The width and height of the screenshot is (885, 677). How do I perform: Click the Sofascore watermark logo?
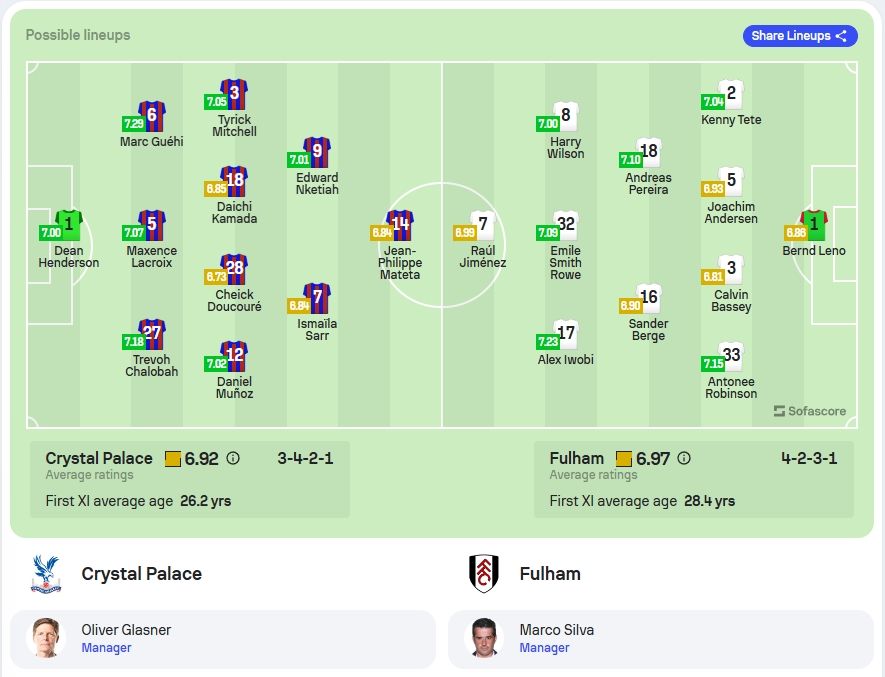tap(809, 411)
